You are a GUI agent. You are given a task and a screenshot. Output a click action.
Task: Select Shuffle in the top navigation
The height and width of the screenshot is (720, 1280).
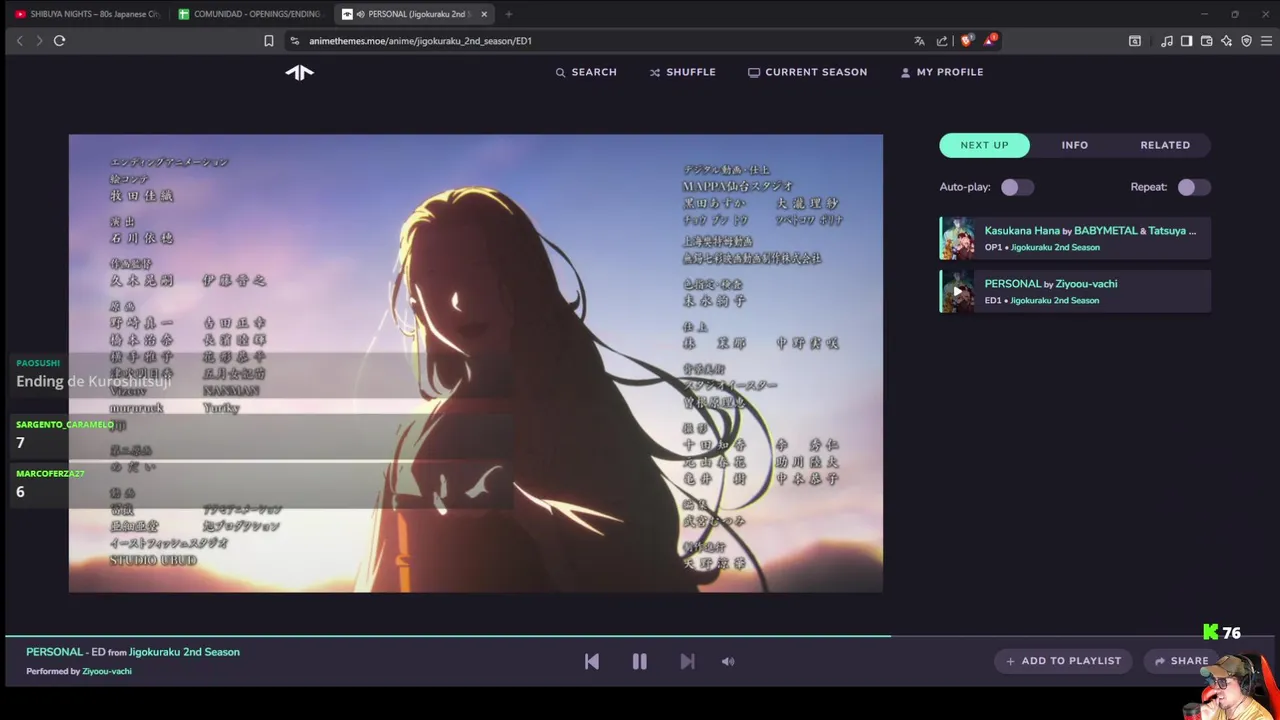[683, 72]
